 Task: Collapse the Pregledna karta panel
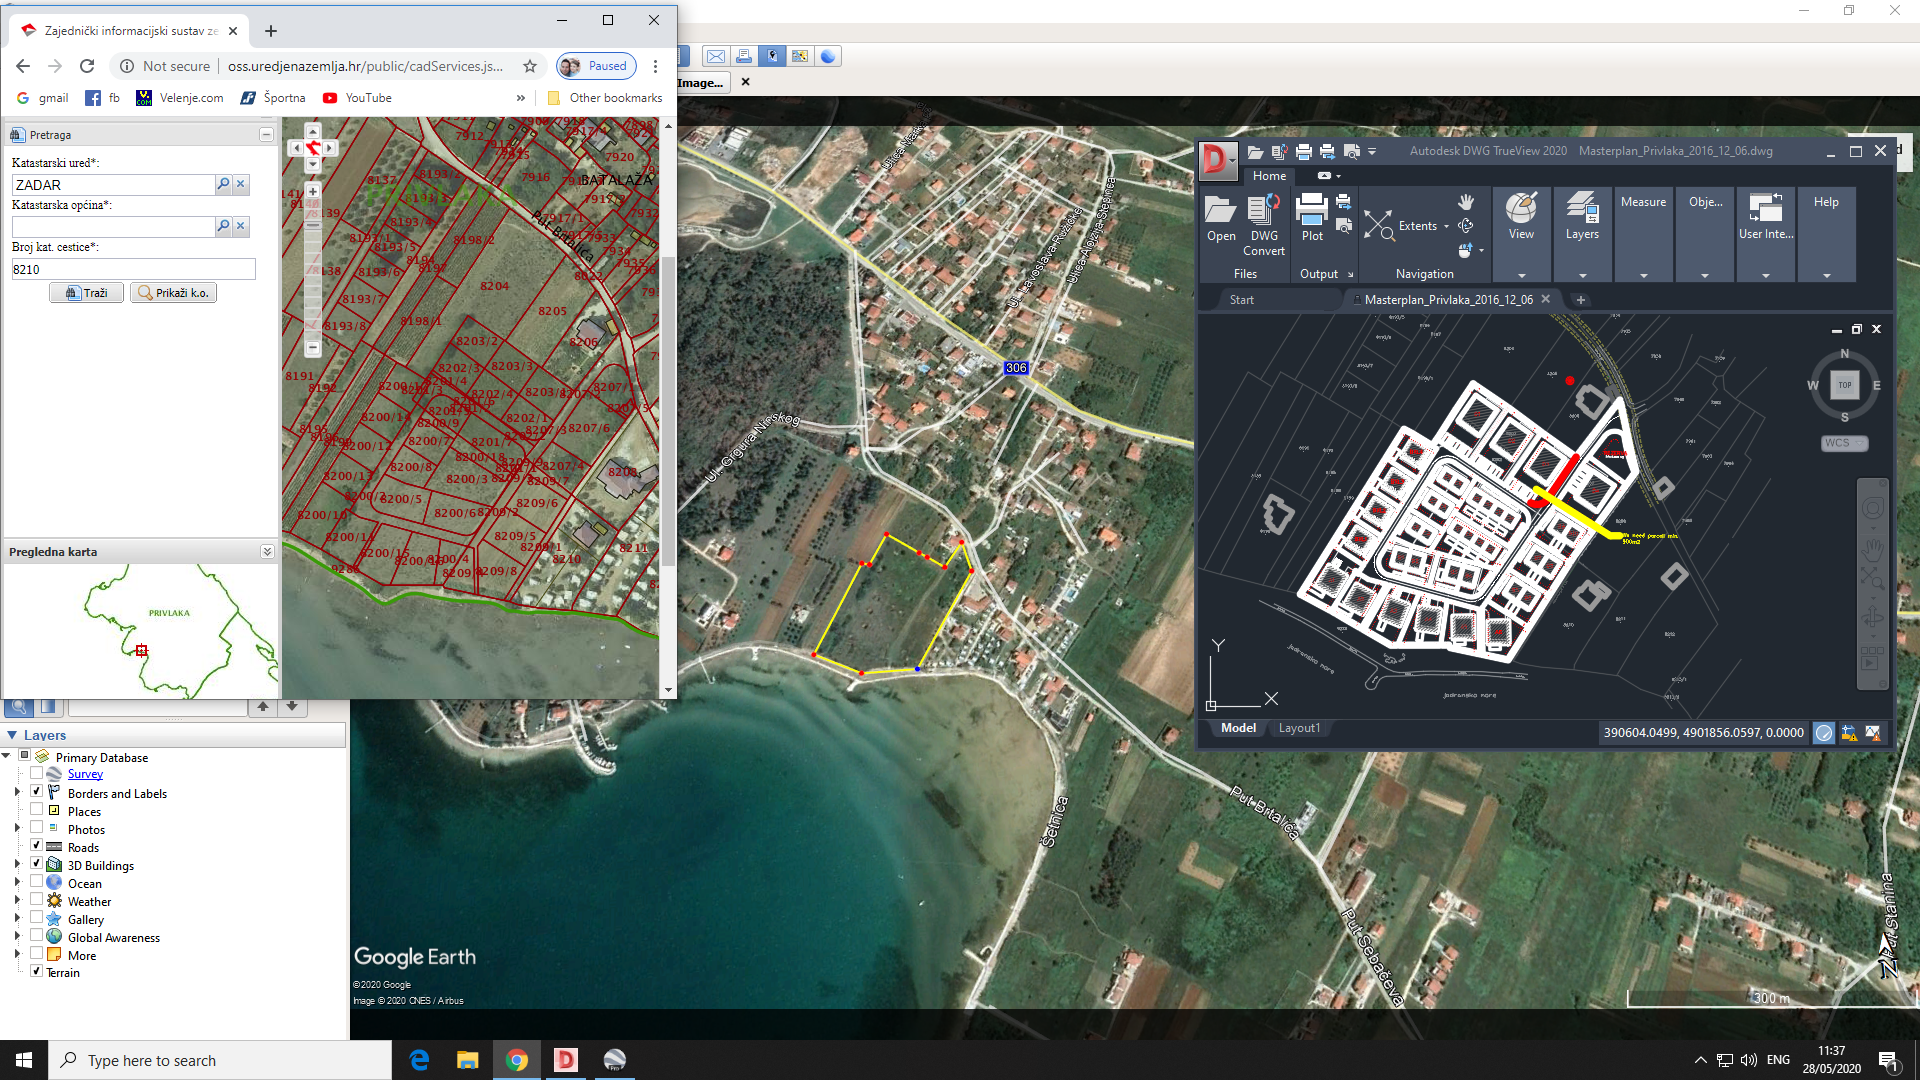266,551
